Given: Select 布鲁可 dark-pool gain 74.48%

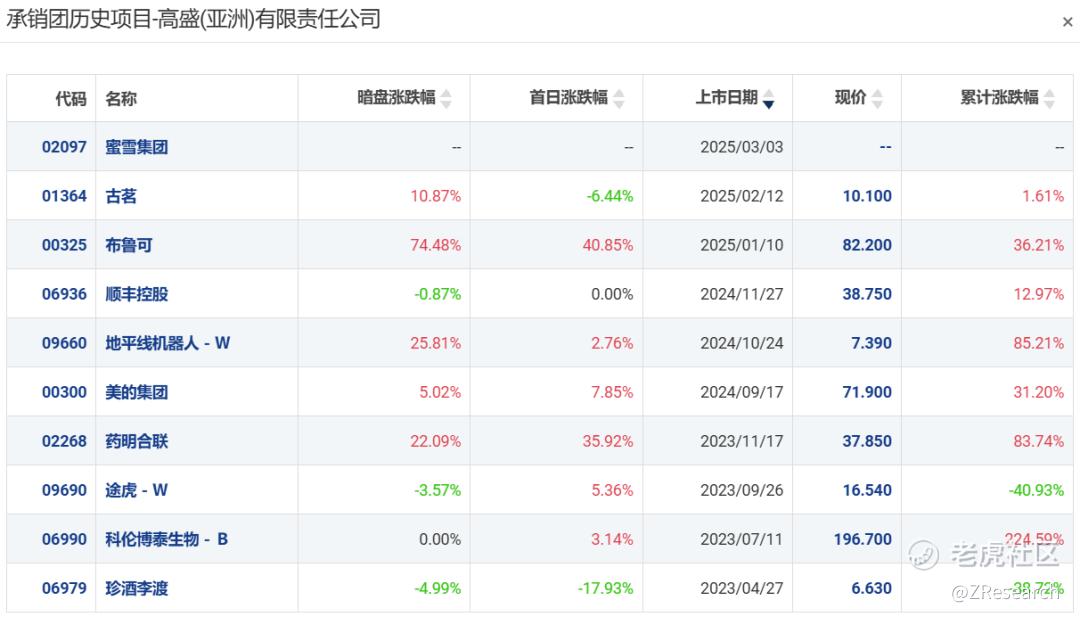Looking at the screenshot, I should pyautogui.click(x=436, y=244).
